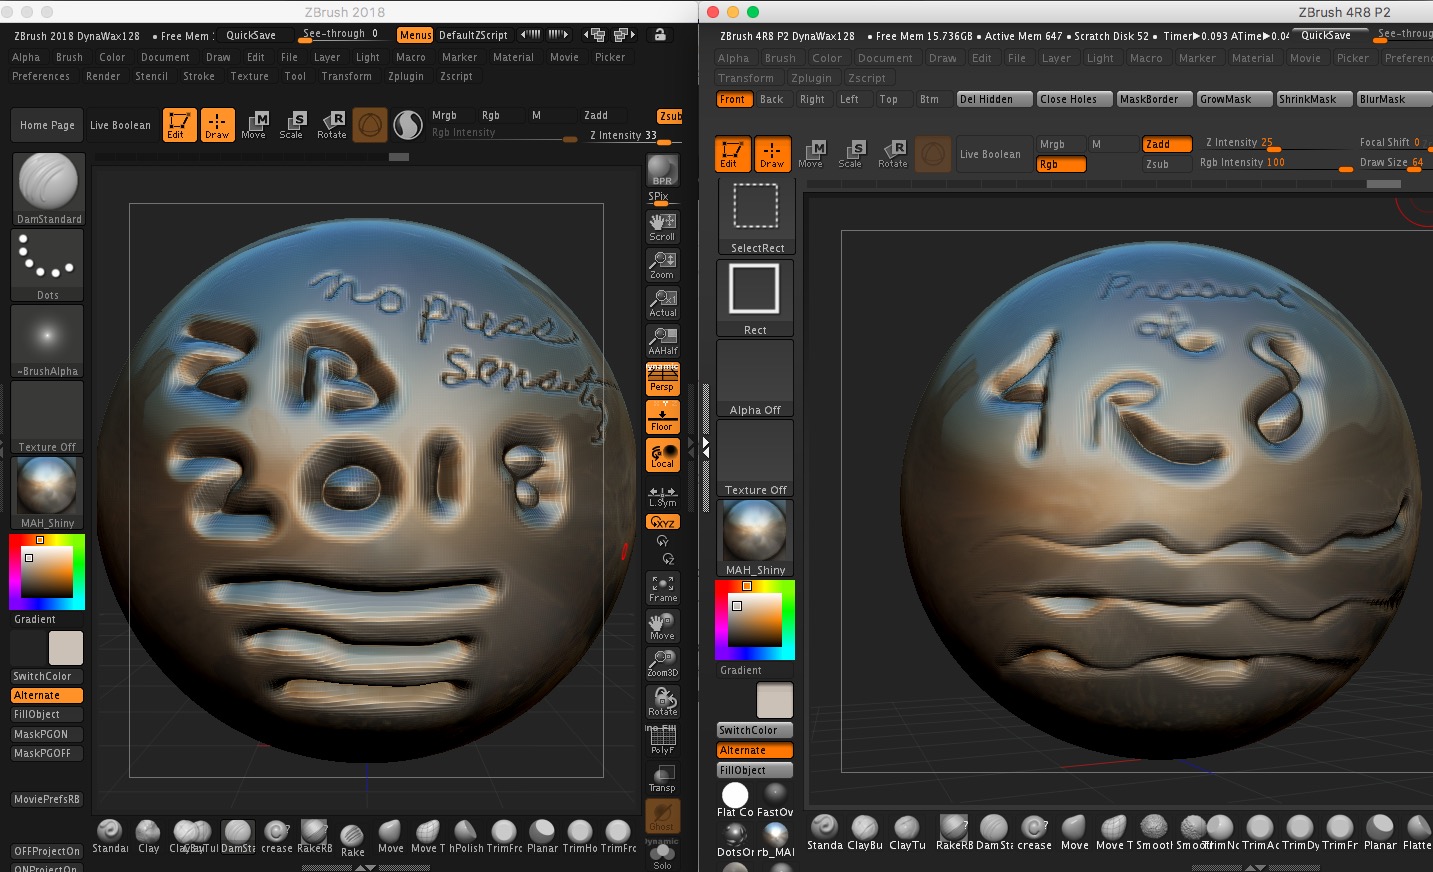Select Scale tool in ZBrush 2018 window
This screenshot has height=872, width=1433.
point(292,125)
